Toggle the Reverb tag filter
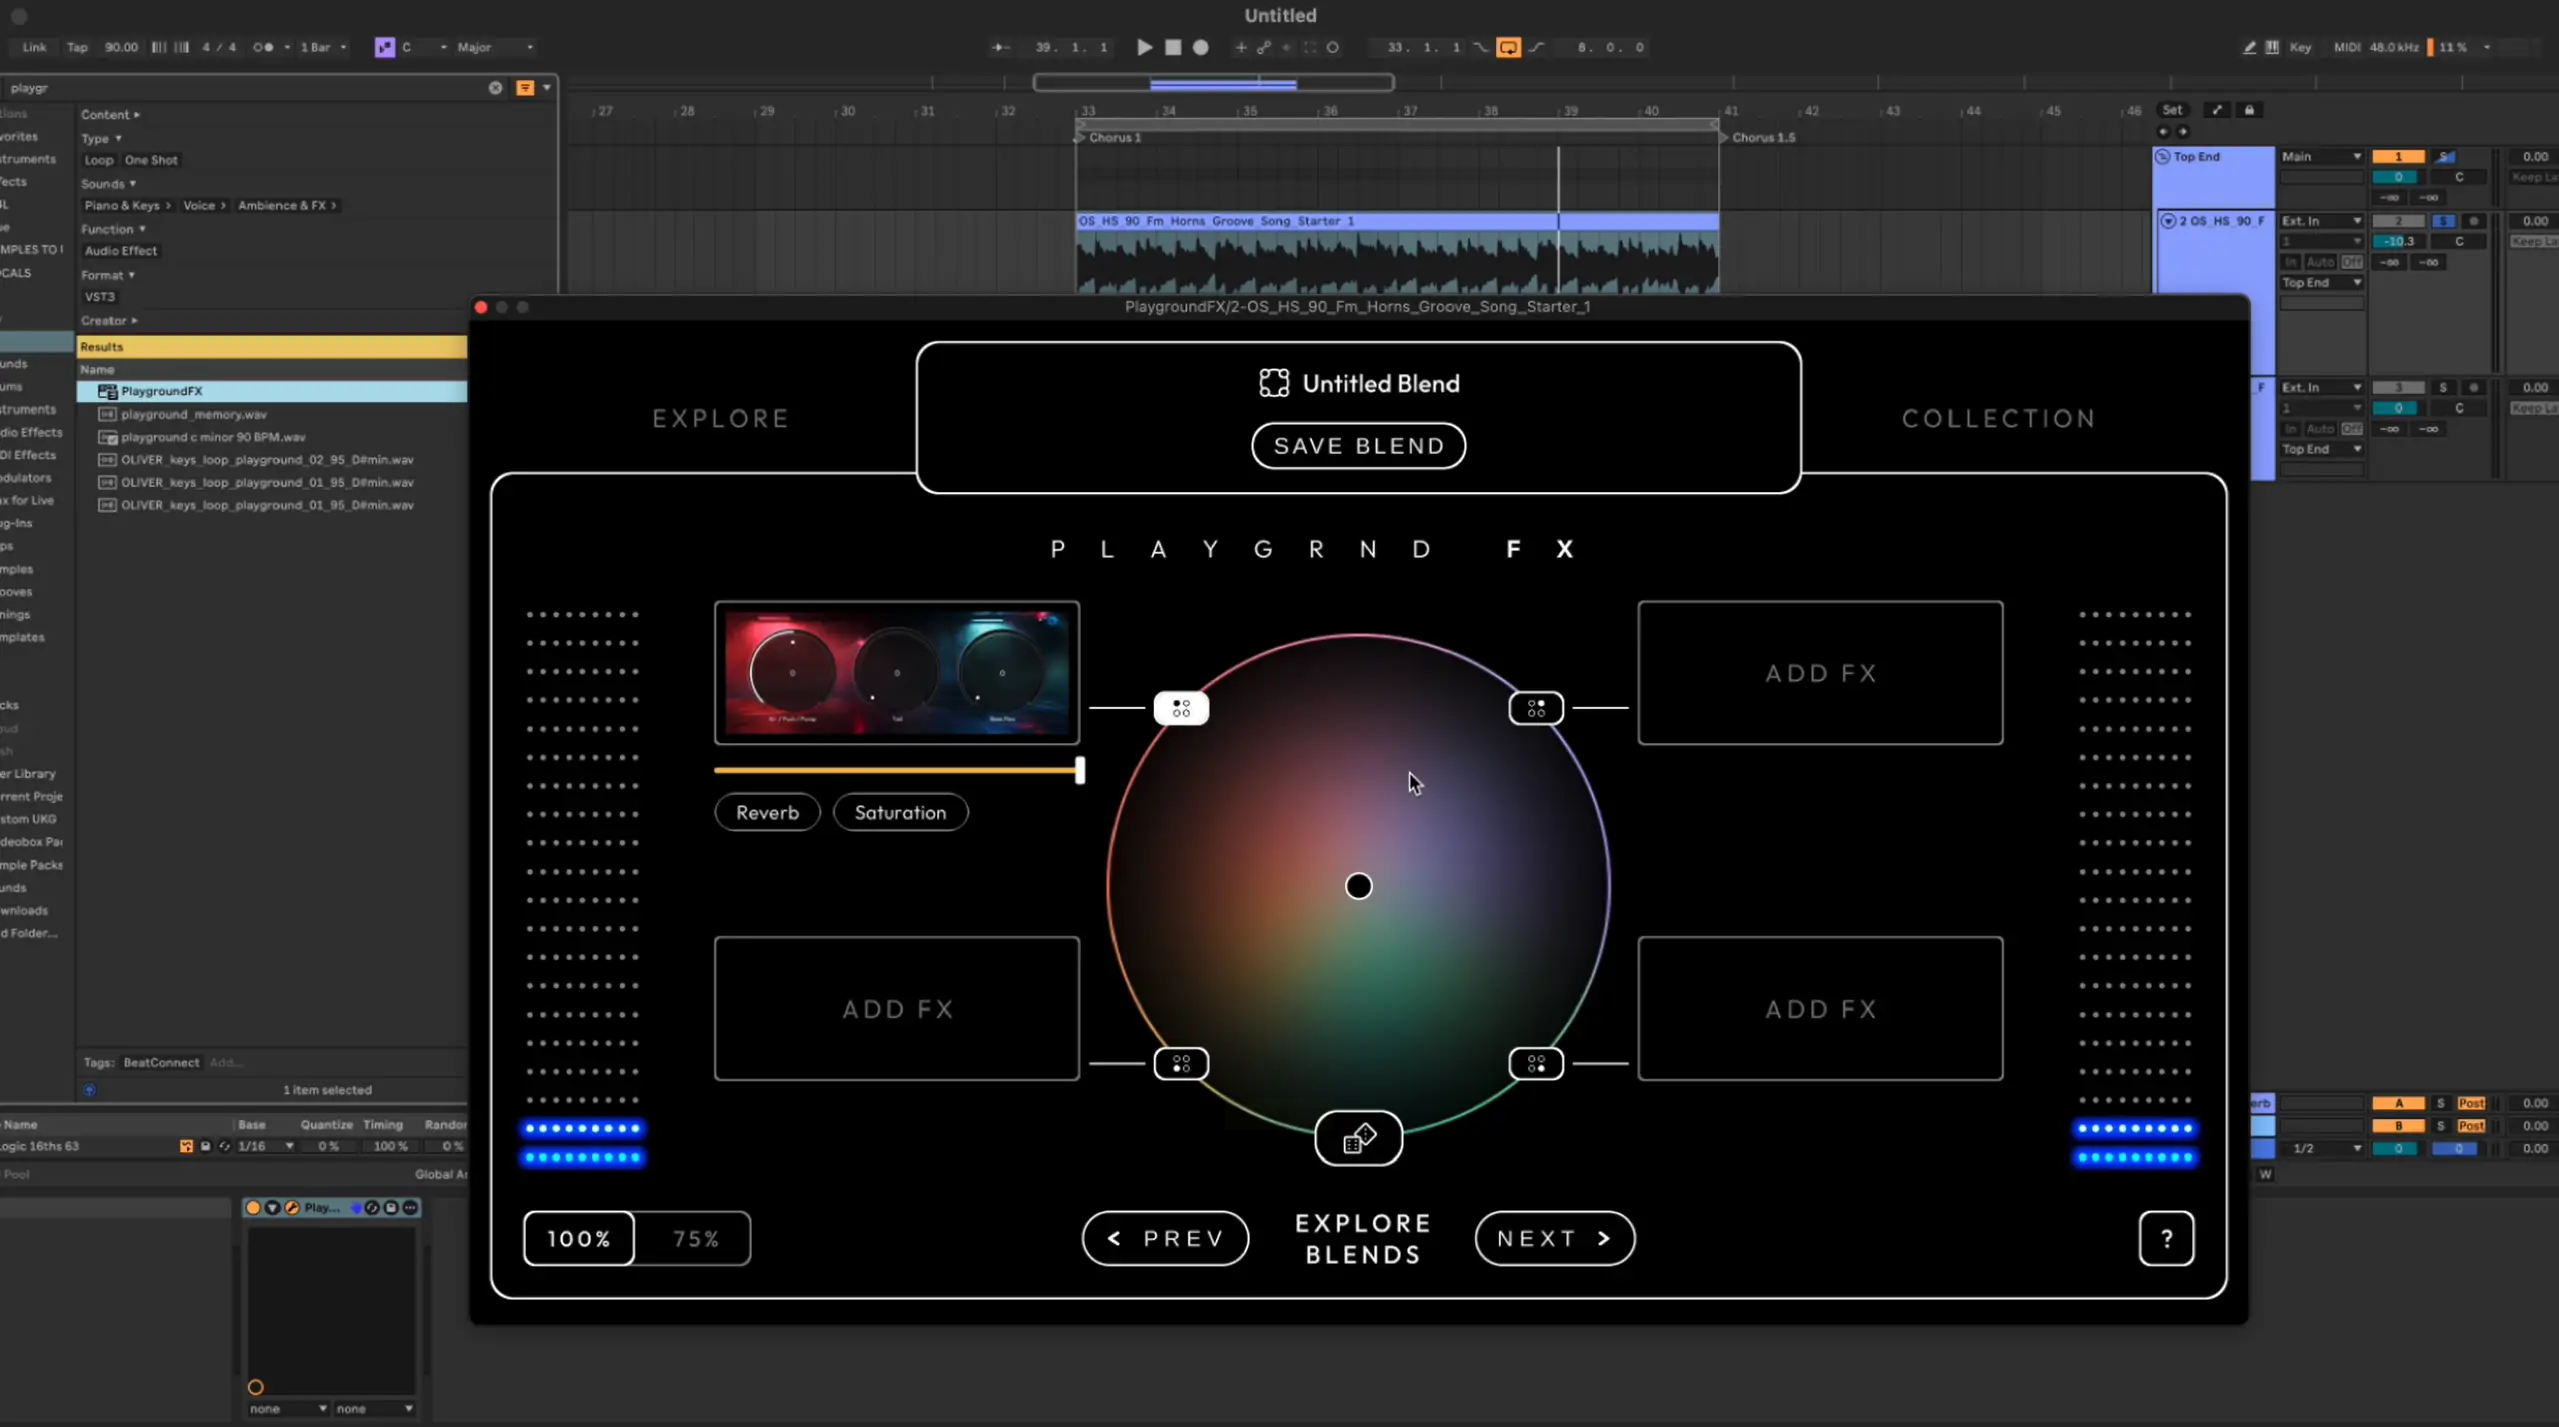The width and height of the screenshot is (2559, 1427). pos(767,812)
